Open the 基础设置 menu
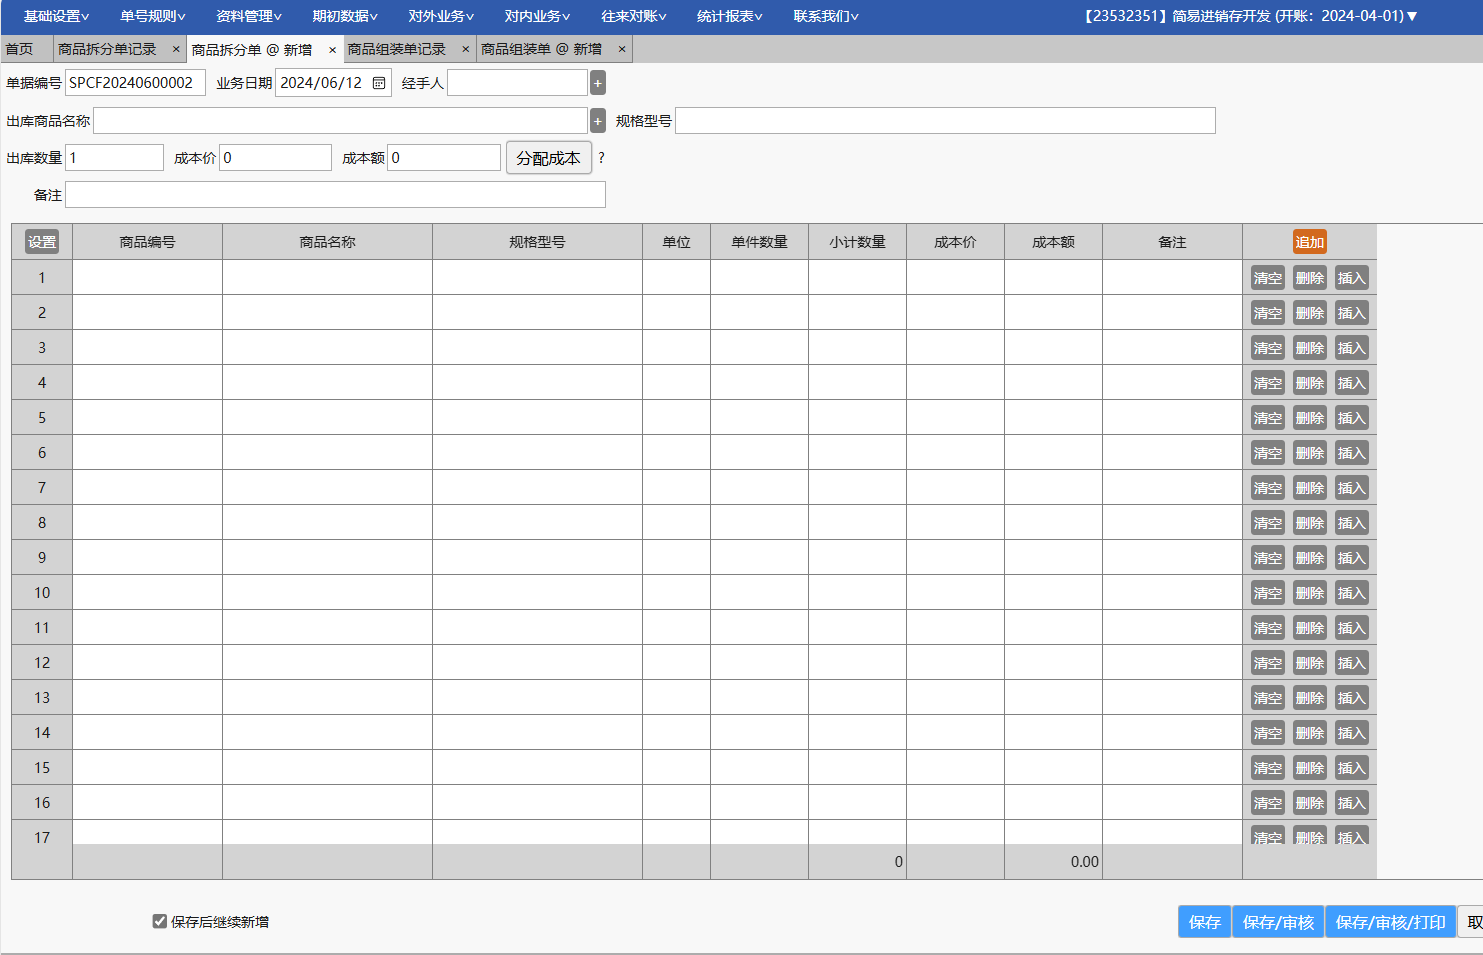The image size is (1483, 955). [56, 16]
